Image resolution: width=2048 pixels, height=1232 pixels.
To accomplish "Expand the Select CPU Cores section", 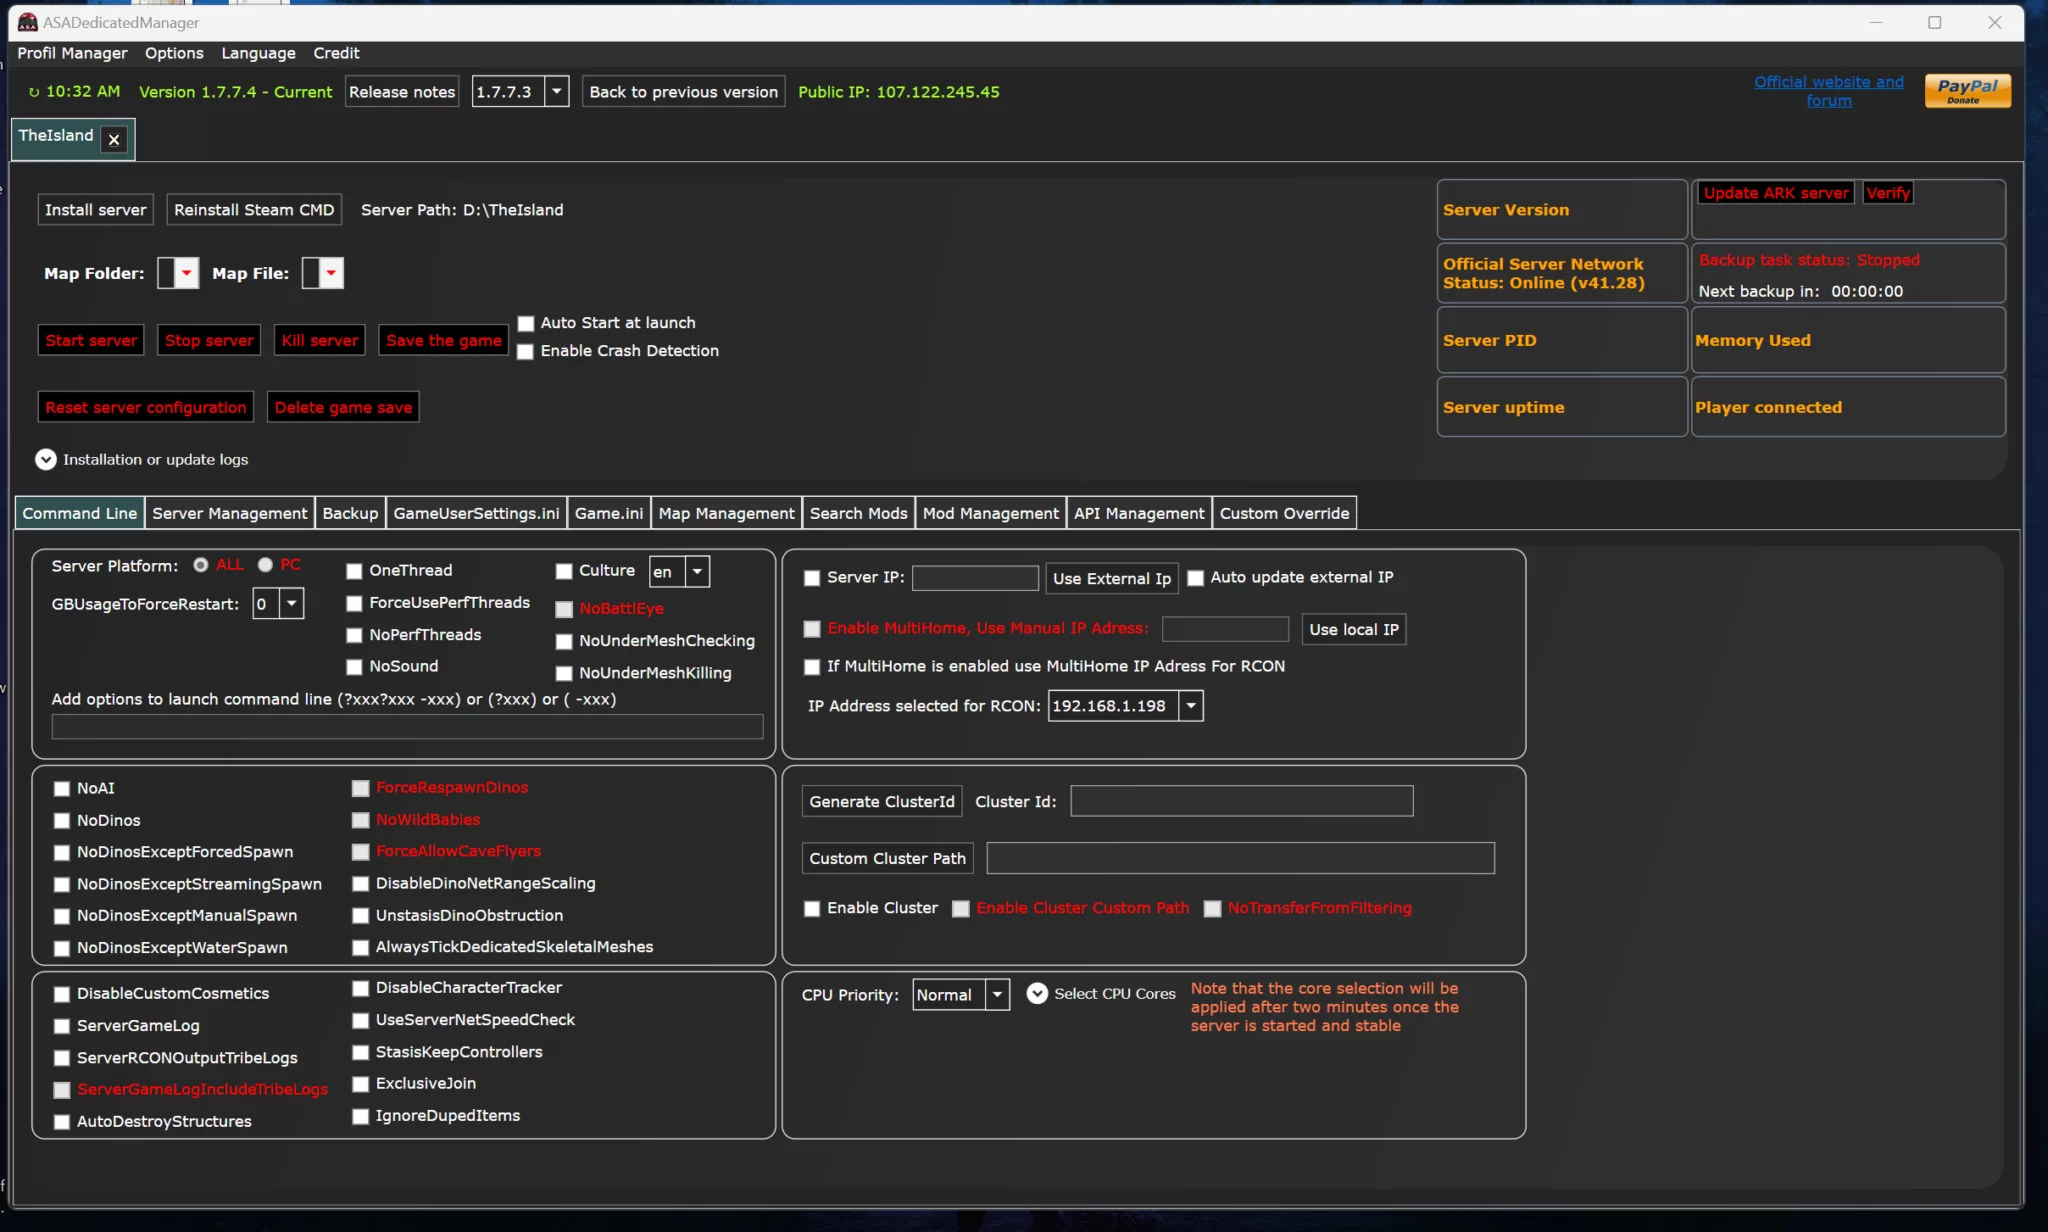I will 1037,993.
